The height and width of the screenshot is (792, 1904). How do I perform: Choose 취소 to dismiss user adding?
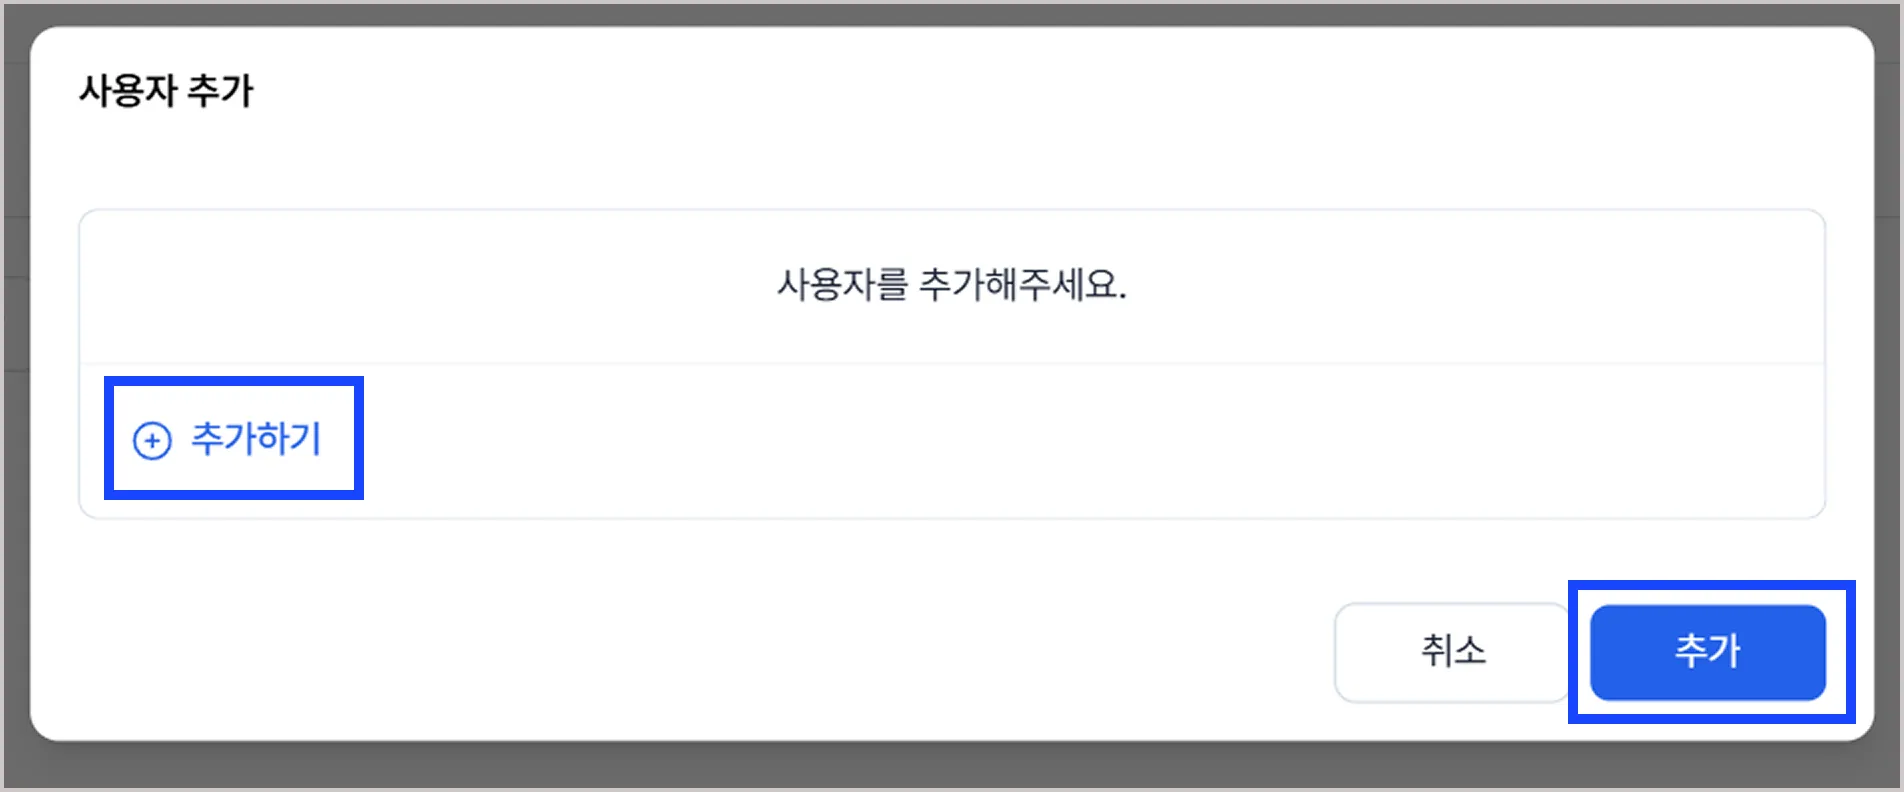click(1452, 652)
